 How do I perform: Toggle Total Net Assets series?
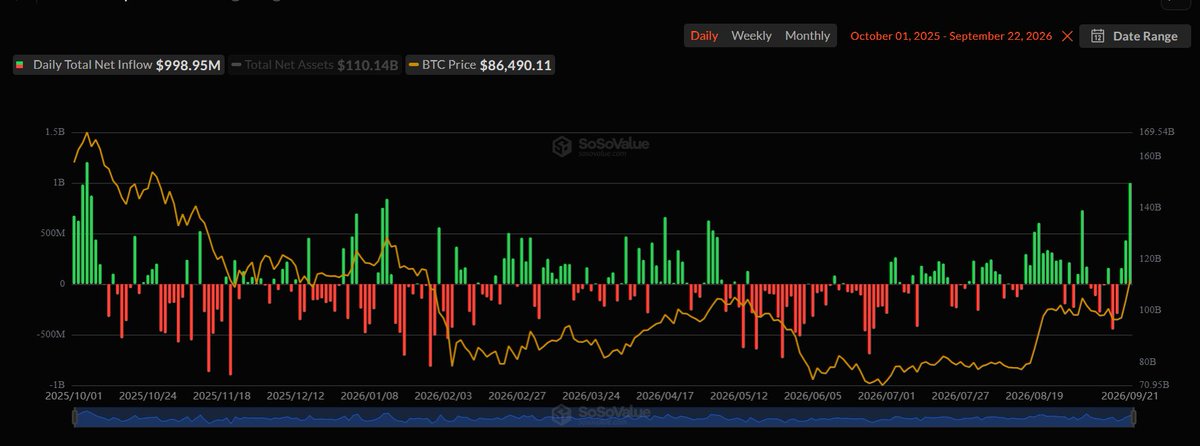point(315,65)
